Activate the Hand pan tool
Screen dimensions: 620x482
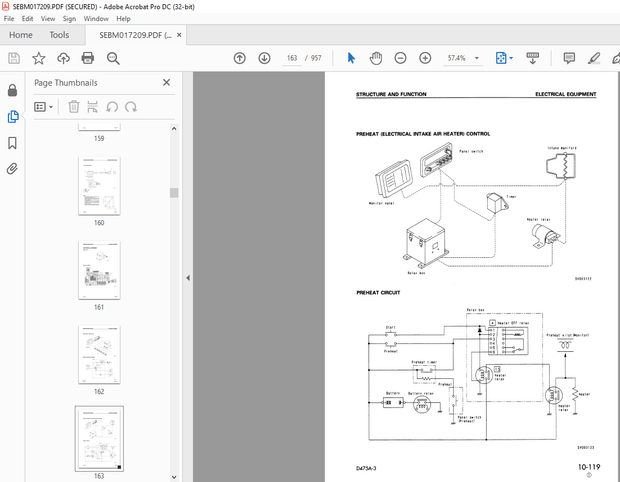point(376,58)
